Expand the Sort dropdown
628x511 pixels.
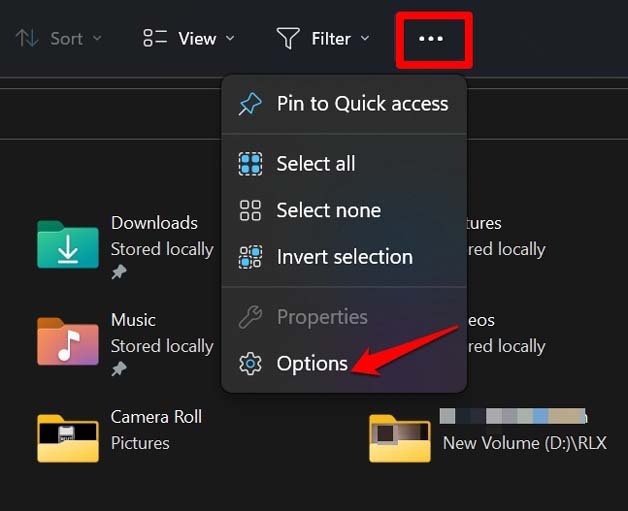coord(59,39)
